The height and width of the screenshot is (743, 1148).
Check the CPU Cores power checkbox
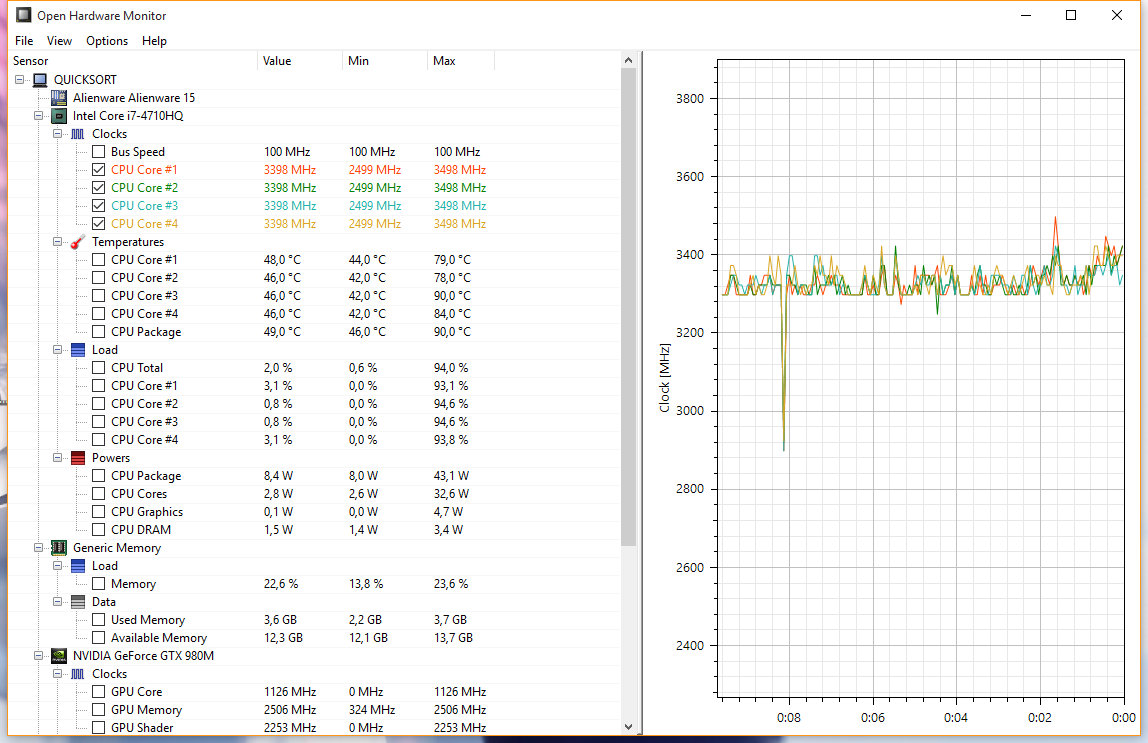click(x=99, y=494)
